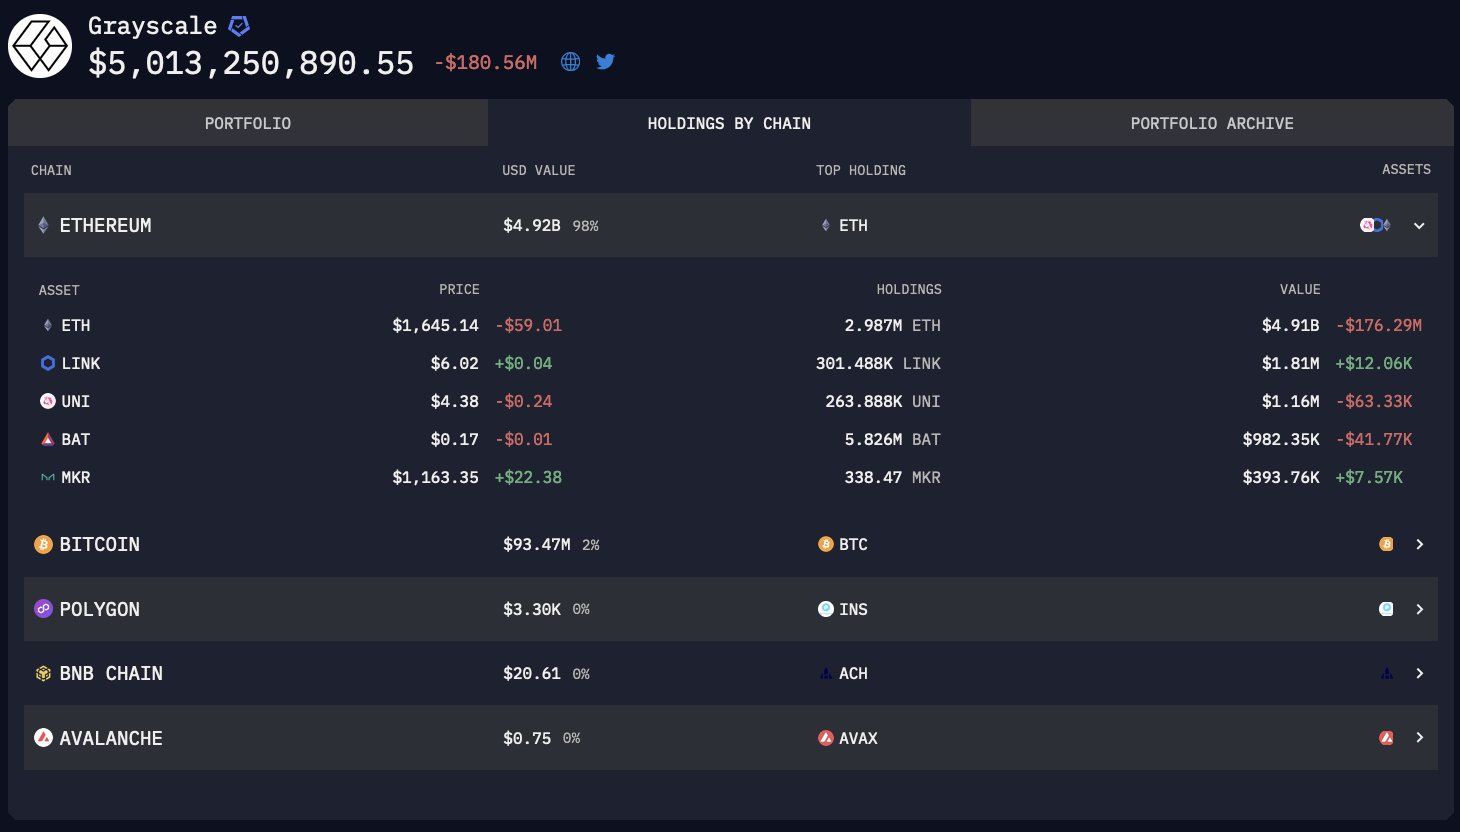This screenshot has height=832, width=1460.
Task: Select the MKR asset row
Action: click(730, 477)
